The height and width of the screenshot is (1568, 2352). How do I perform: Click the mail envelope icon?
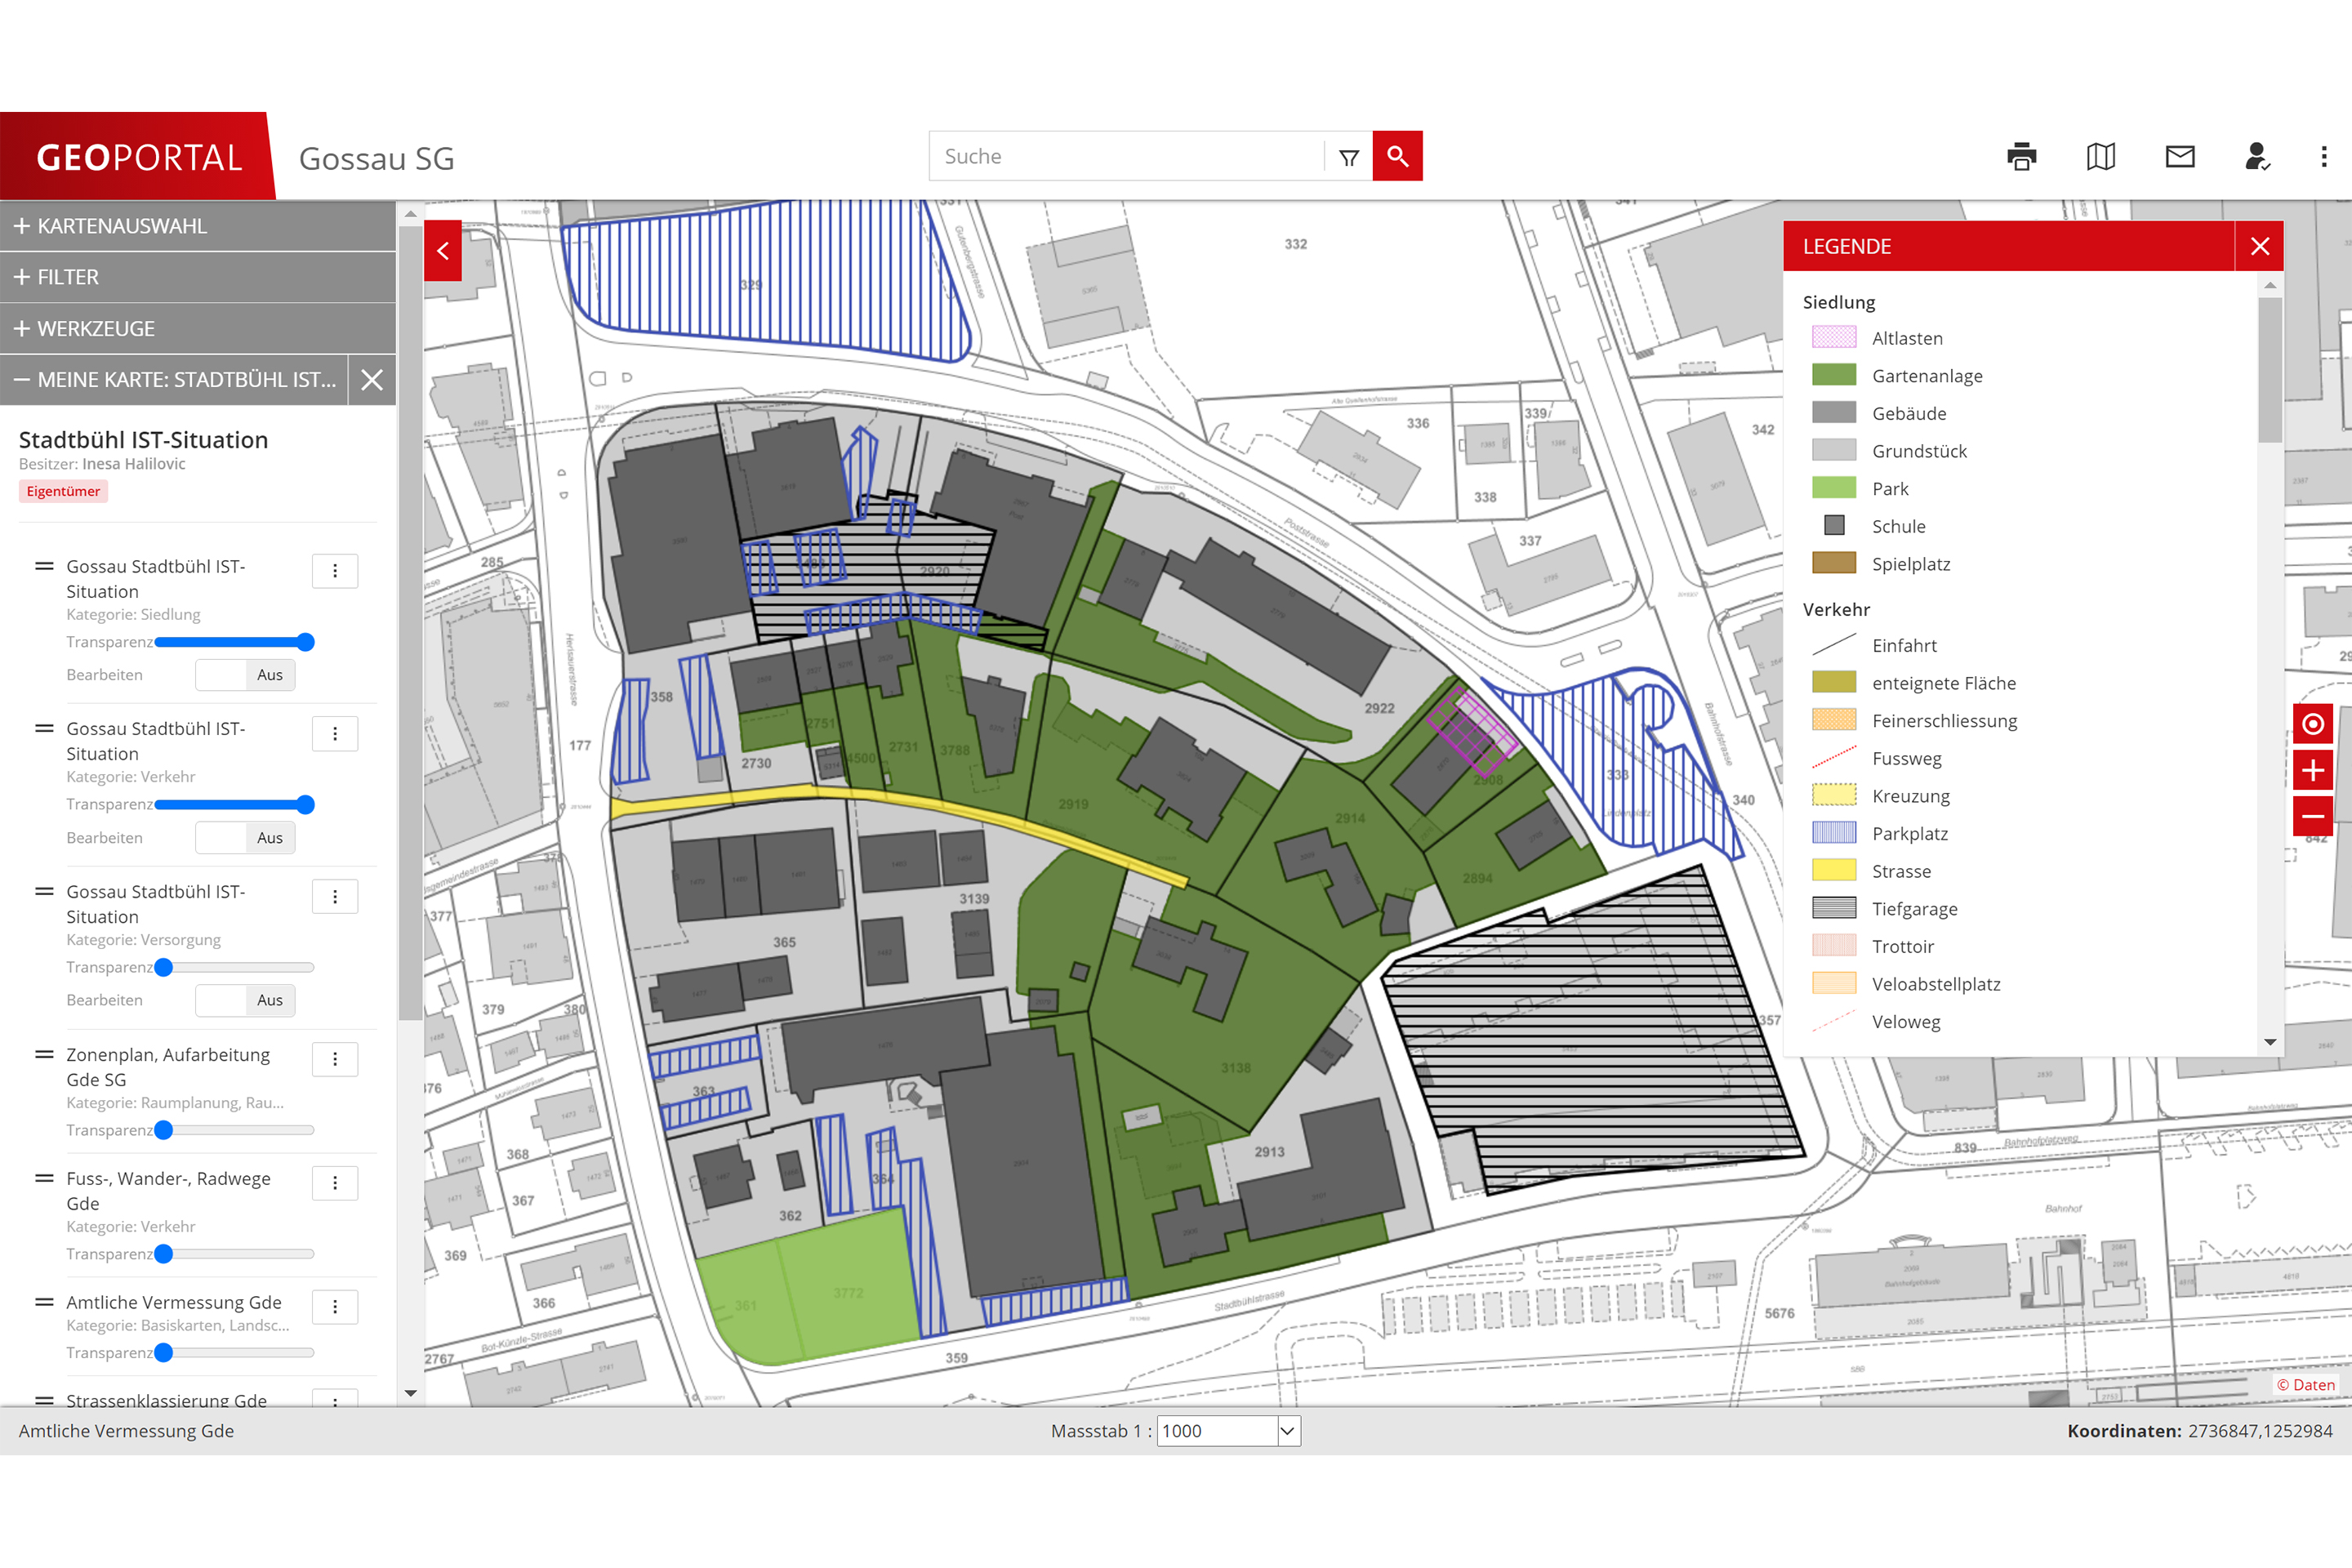2180,157
